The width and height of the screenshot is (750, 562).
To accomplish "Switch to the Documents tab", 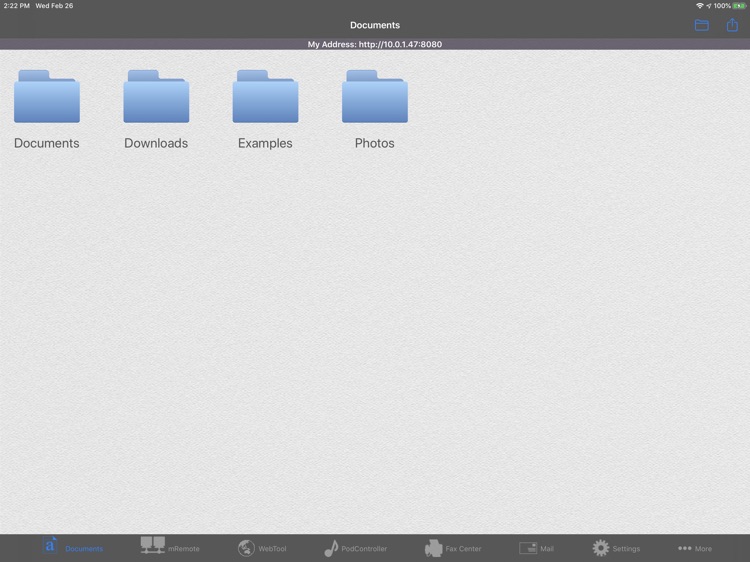I will pyautogui.click(x=73, y=548).
